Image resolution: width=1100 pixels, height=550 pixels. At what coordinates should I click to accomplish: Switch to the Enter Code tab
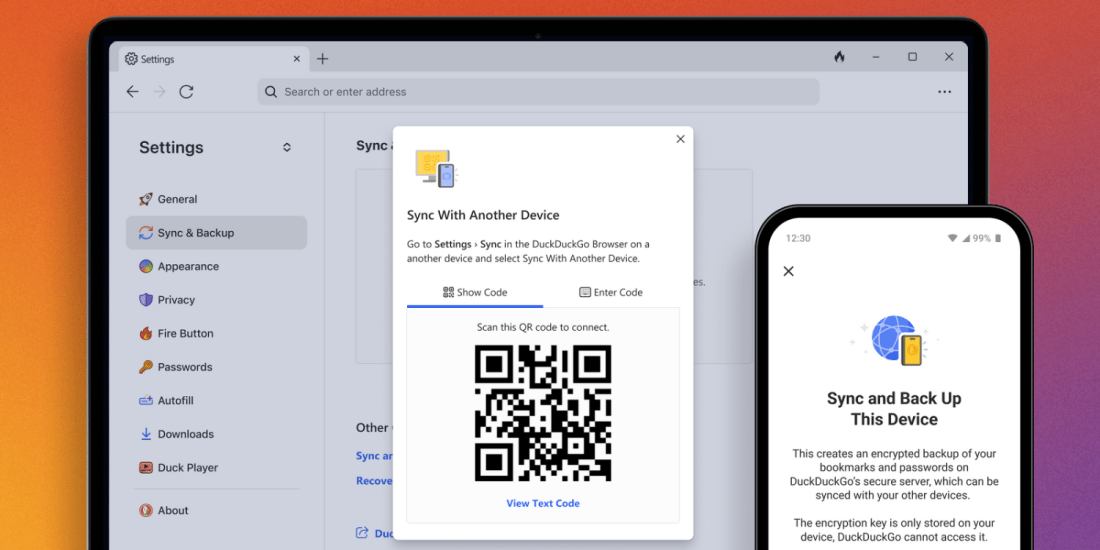tap(611, 292)
